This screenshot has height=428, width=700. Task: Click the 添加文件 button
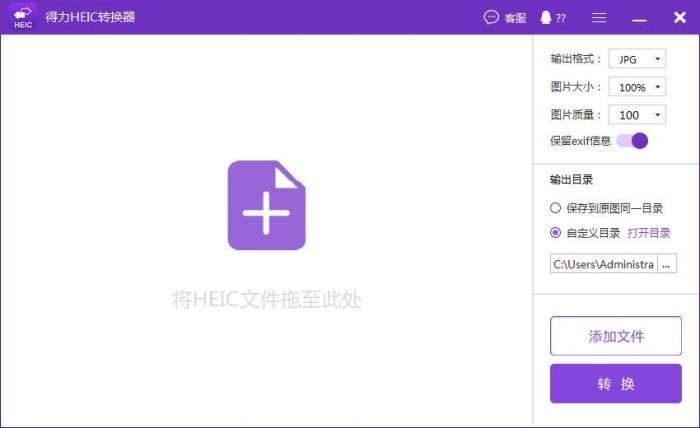click(x=616, y=336)
